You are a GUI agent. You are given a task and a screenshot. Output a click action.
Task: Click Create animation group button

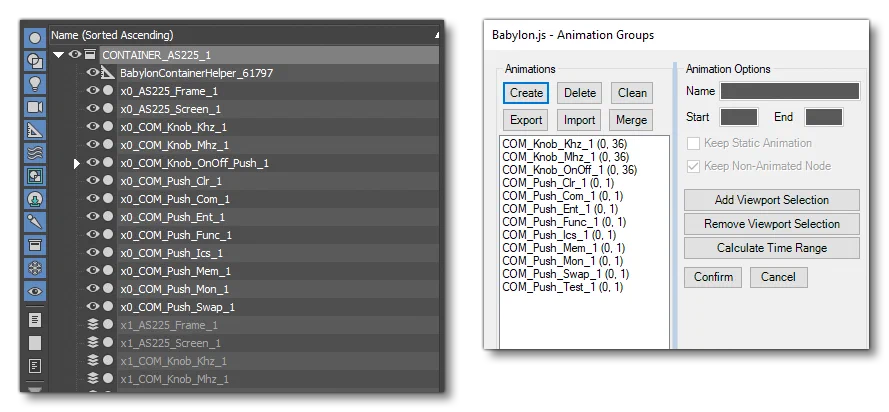[x=526, y=93]
